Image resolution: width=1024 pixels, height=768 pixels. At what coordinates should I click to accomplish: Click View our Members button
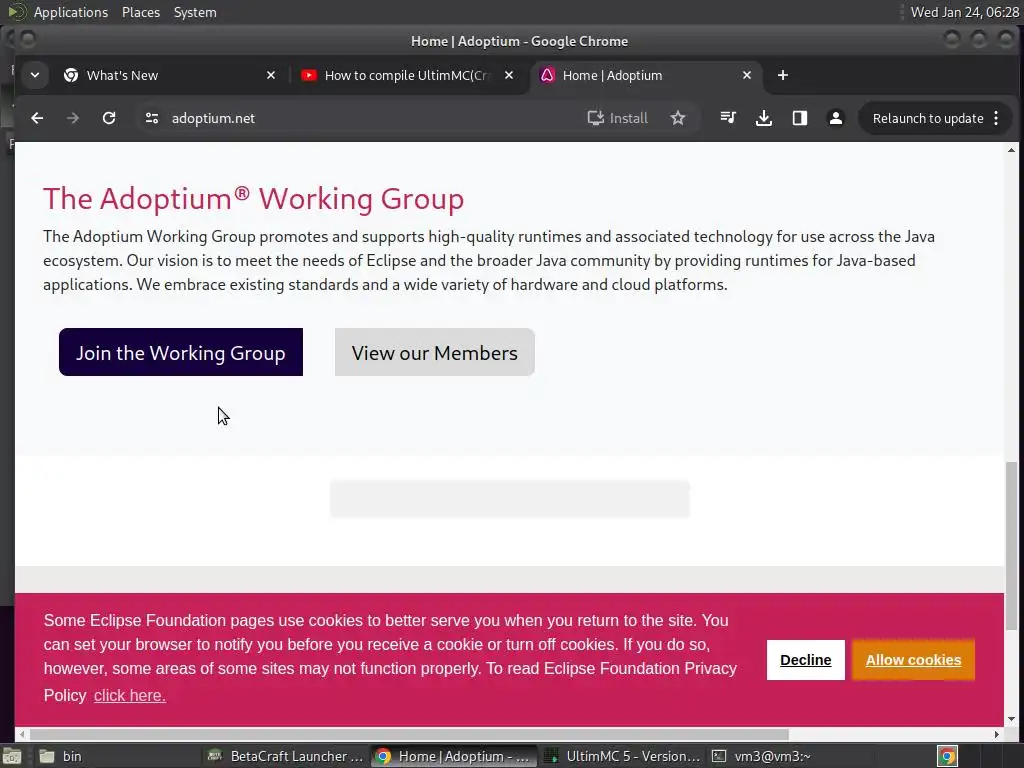click(x=435, y=352)
